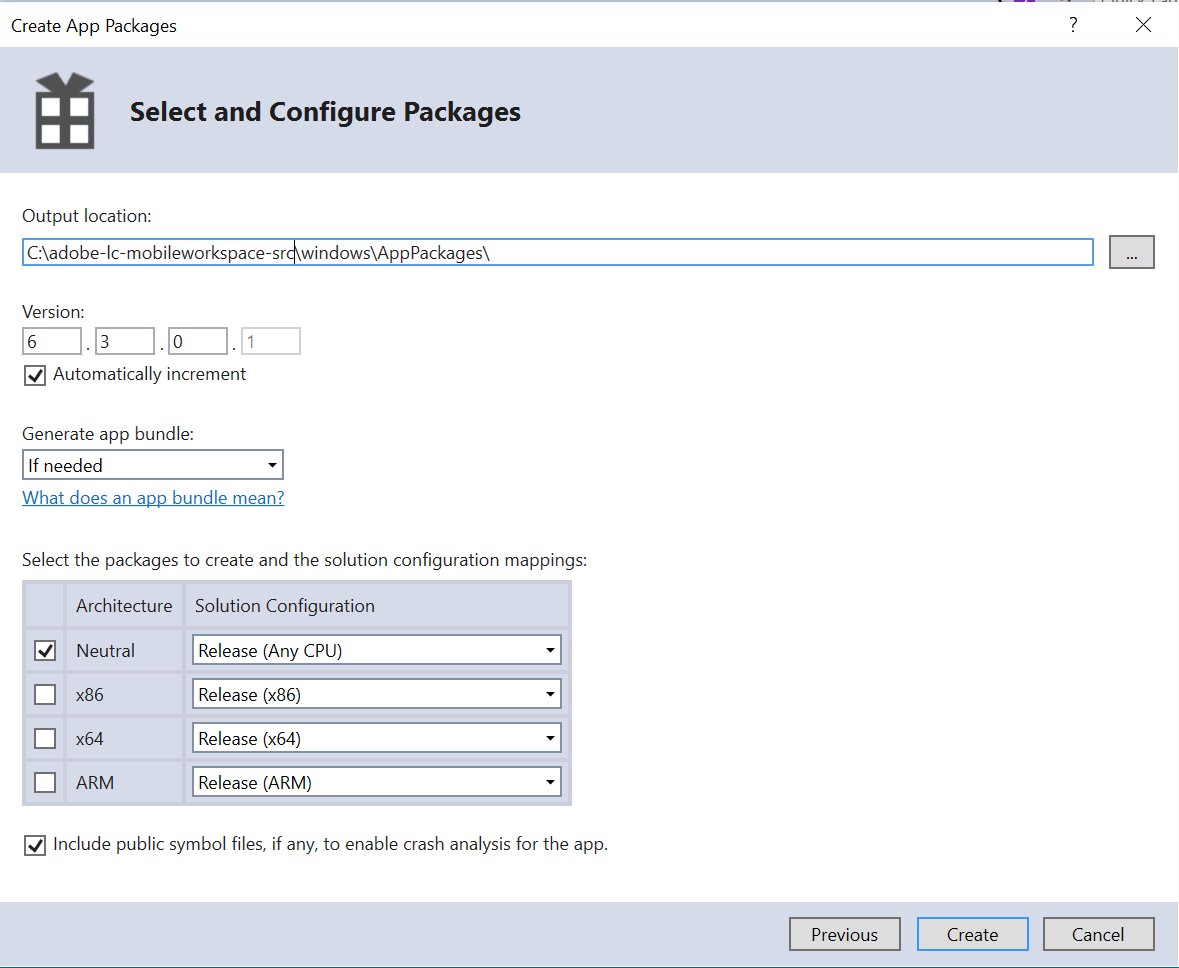This screenshot has width=1179, height=968.
Task: Open the Generate app bundle dropdown
Action: tap(153, 465)
